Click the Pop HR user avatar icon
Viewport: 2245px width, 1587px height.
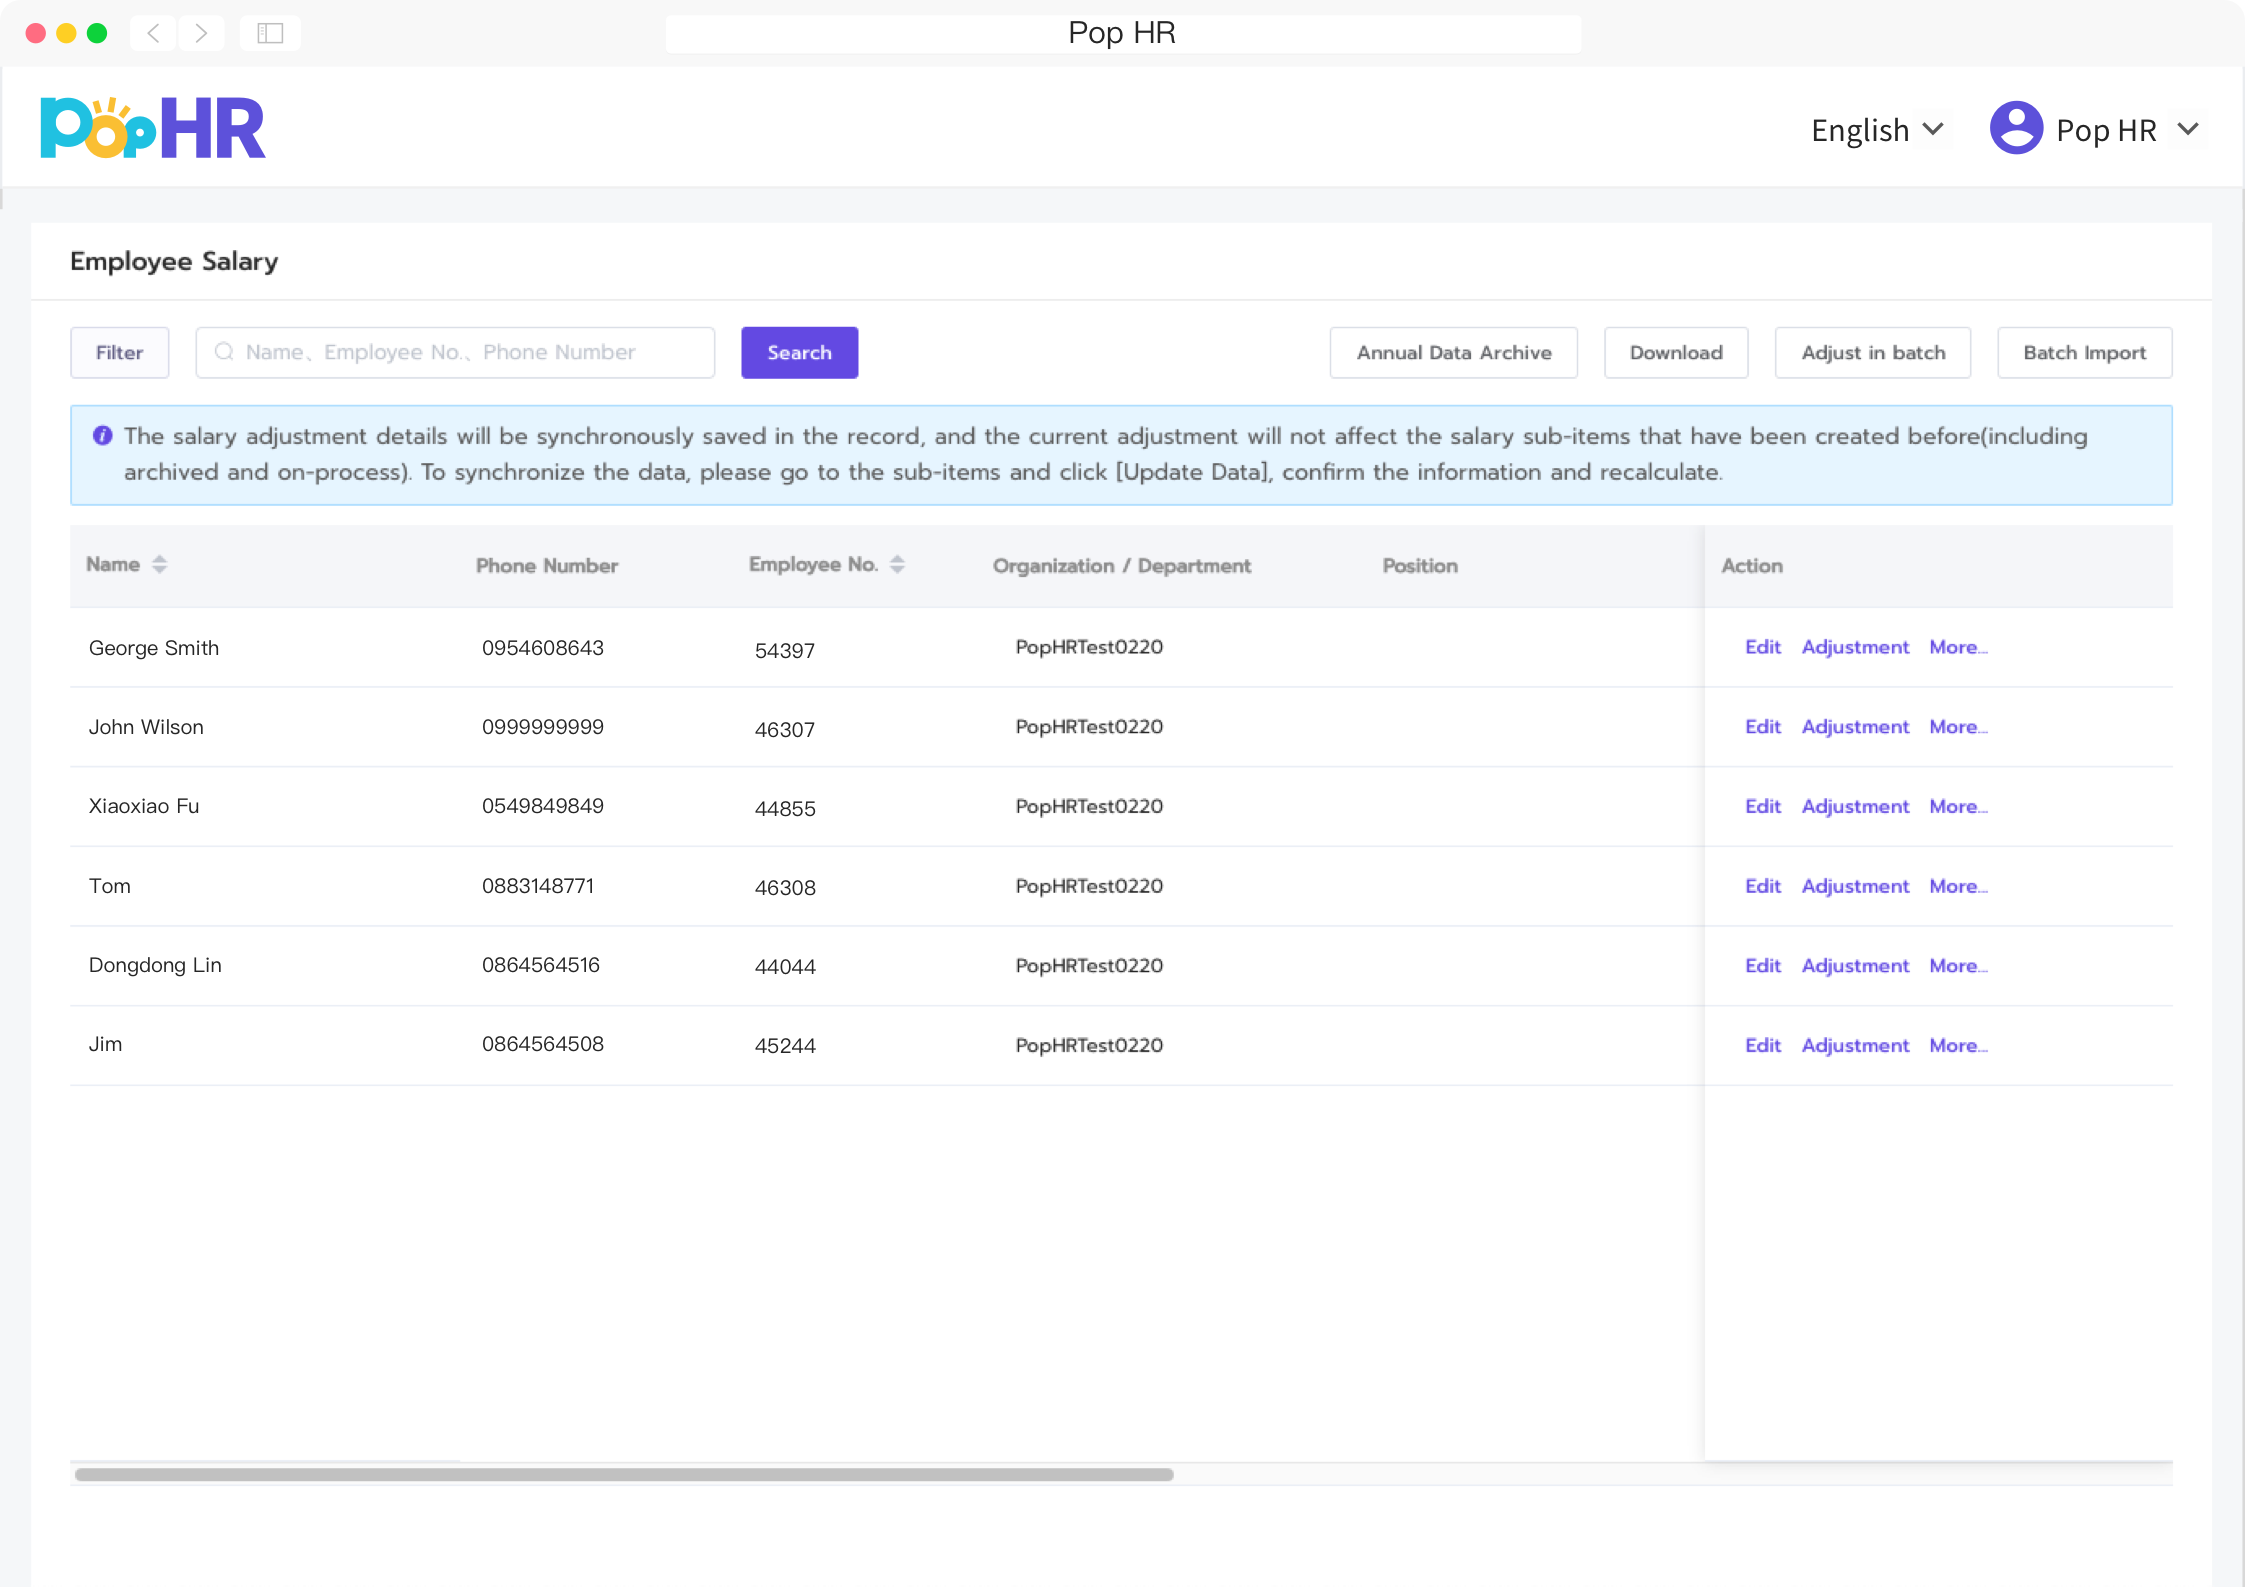[2015, 128]
